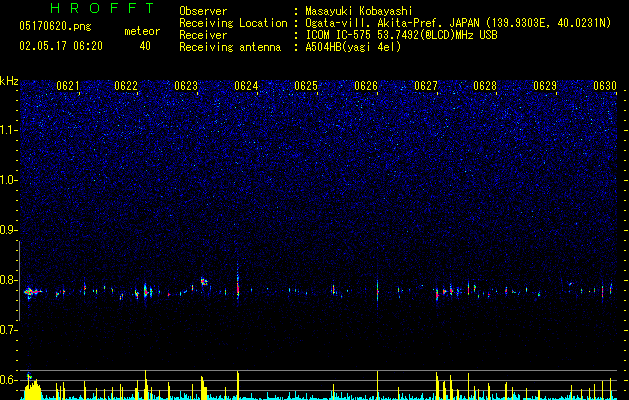Click the 0621 time marker

[x=68, y=86]
